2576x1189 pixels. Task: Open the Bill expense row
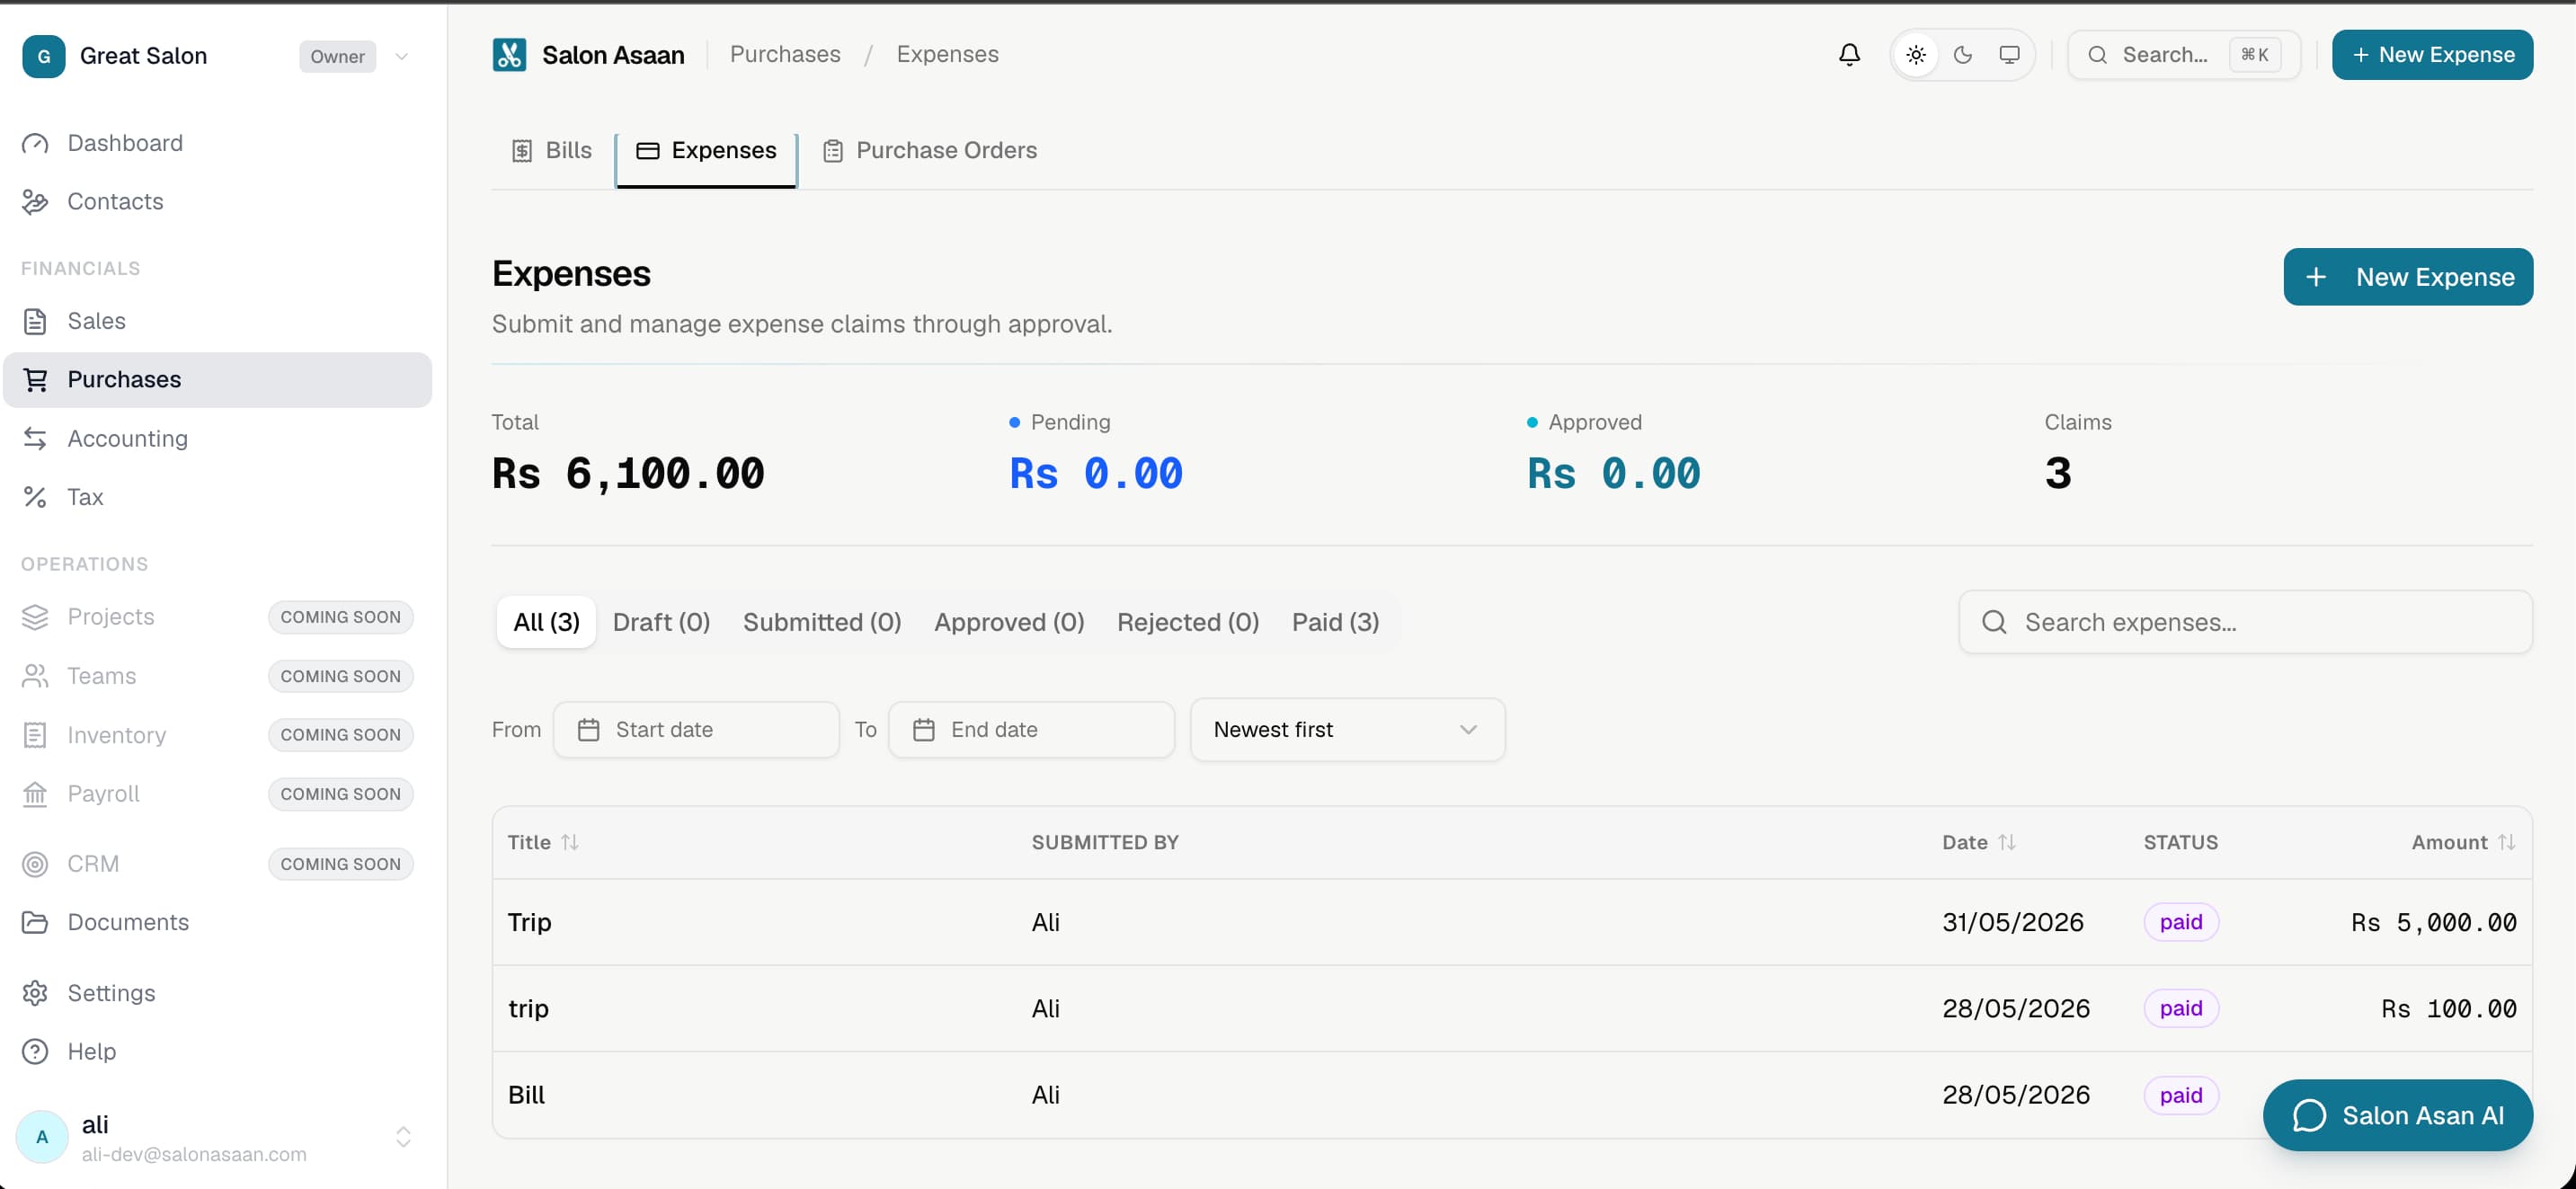click(x=1511, y=1095)
